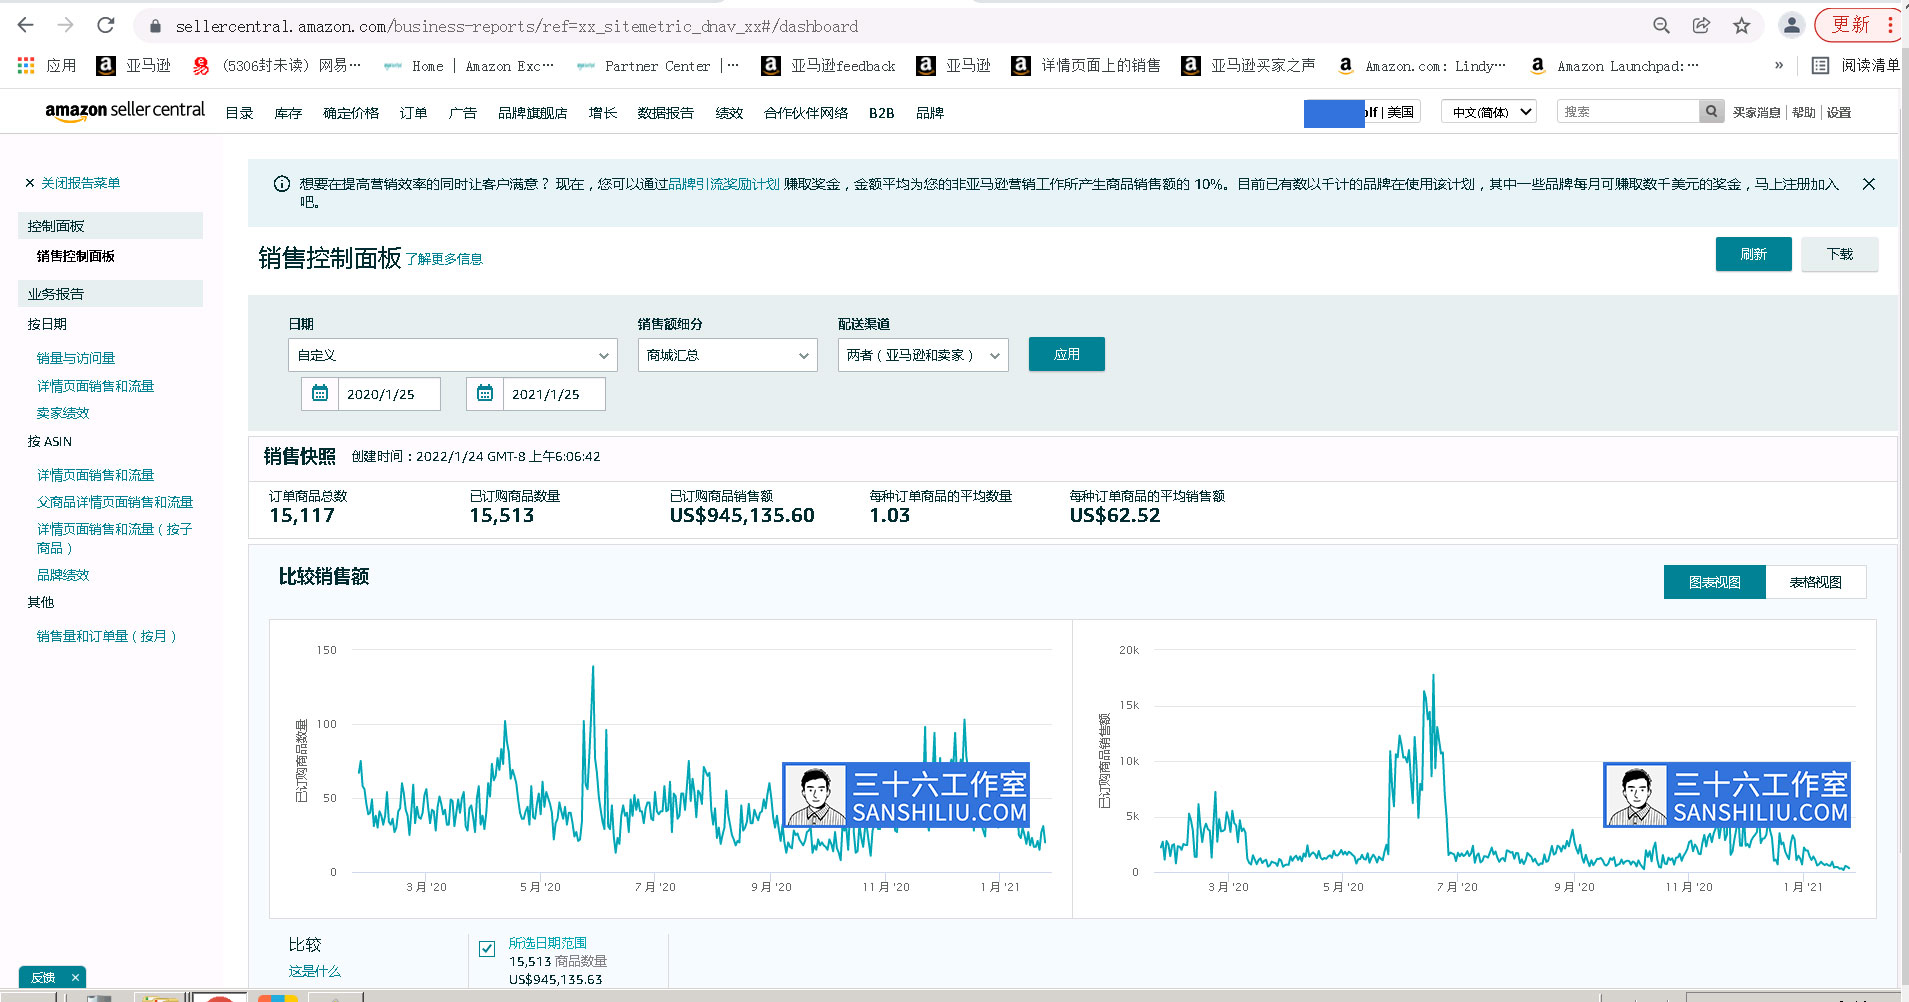Image resolution: width=1909 pixels, height=1002 pixels.
Task: Click the search magnifier button
Action: (x=1712, y=112)
